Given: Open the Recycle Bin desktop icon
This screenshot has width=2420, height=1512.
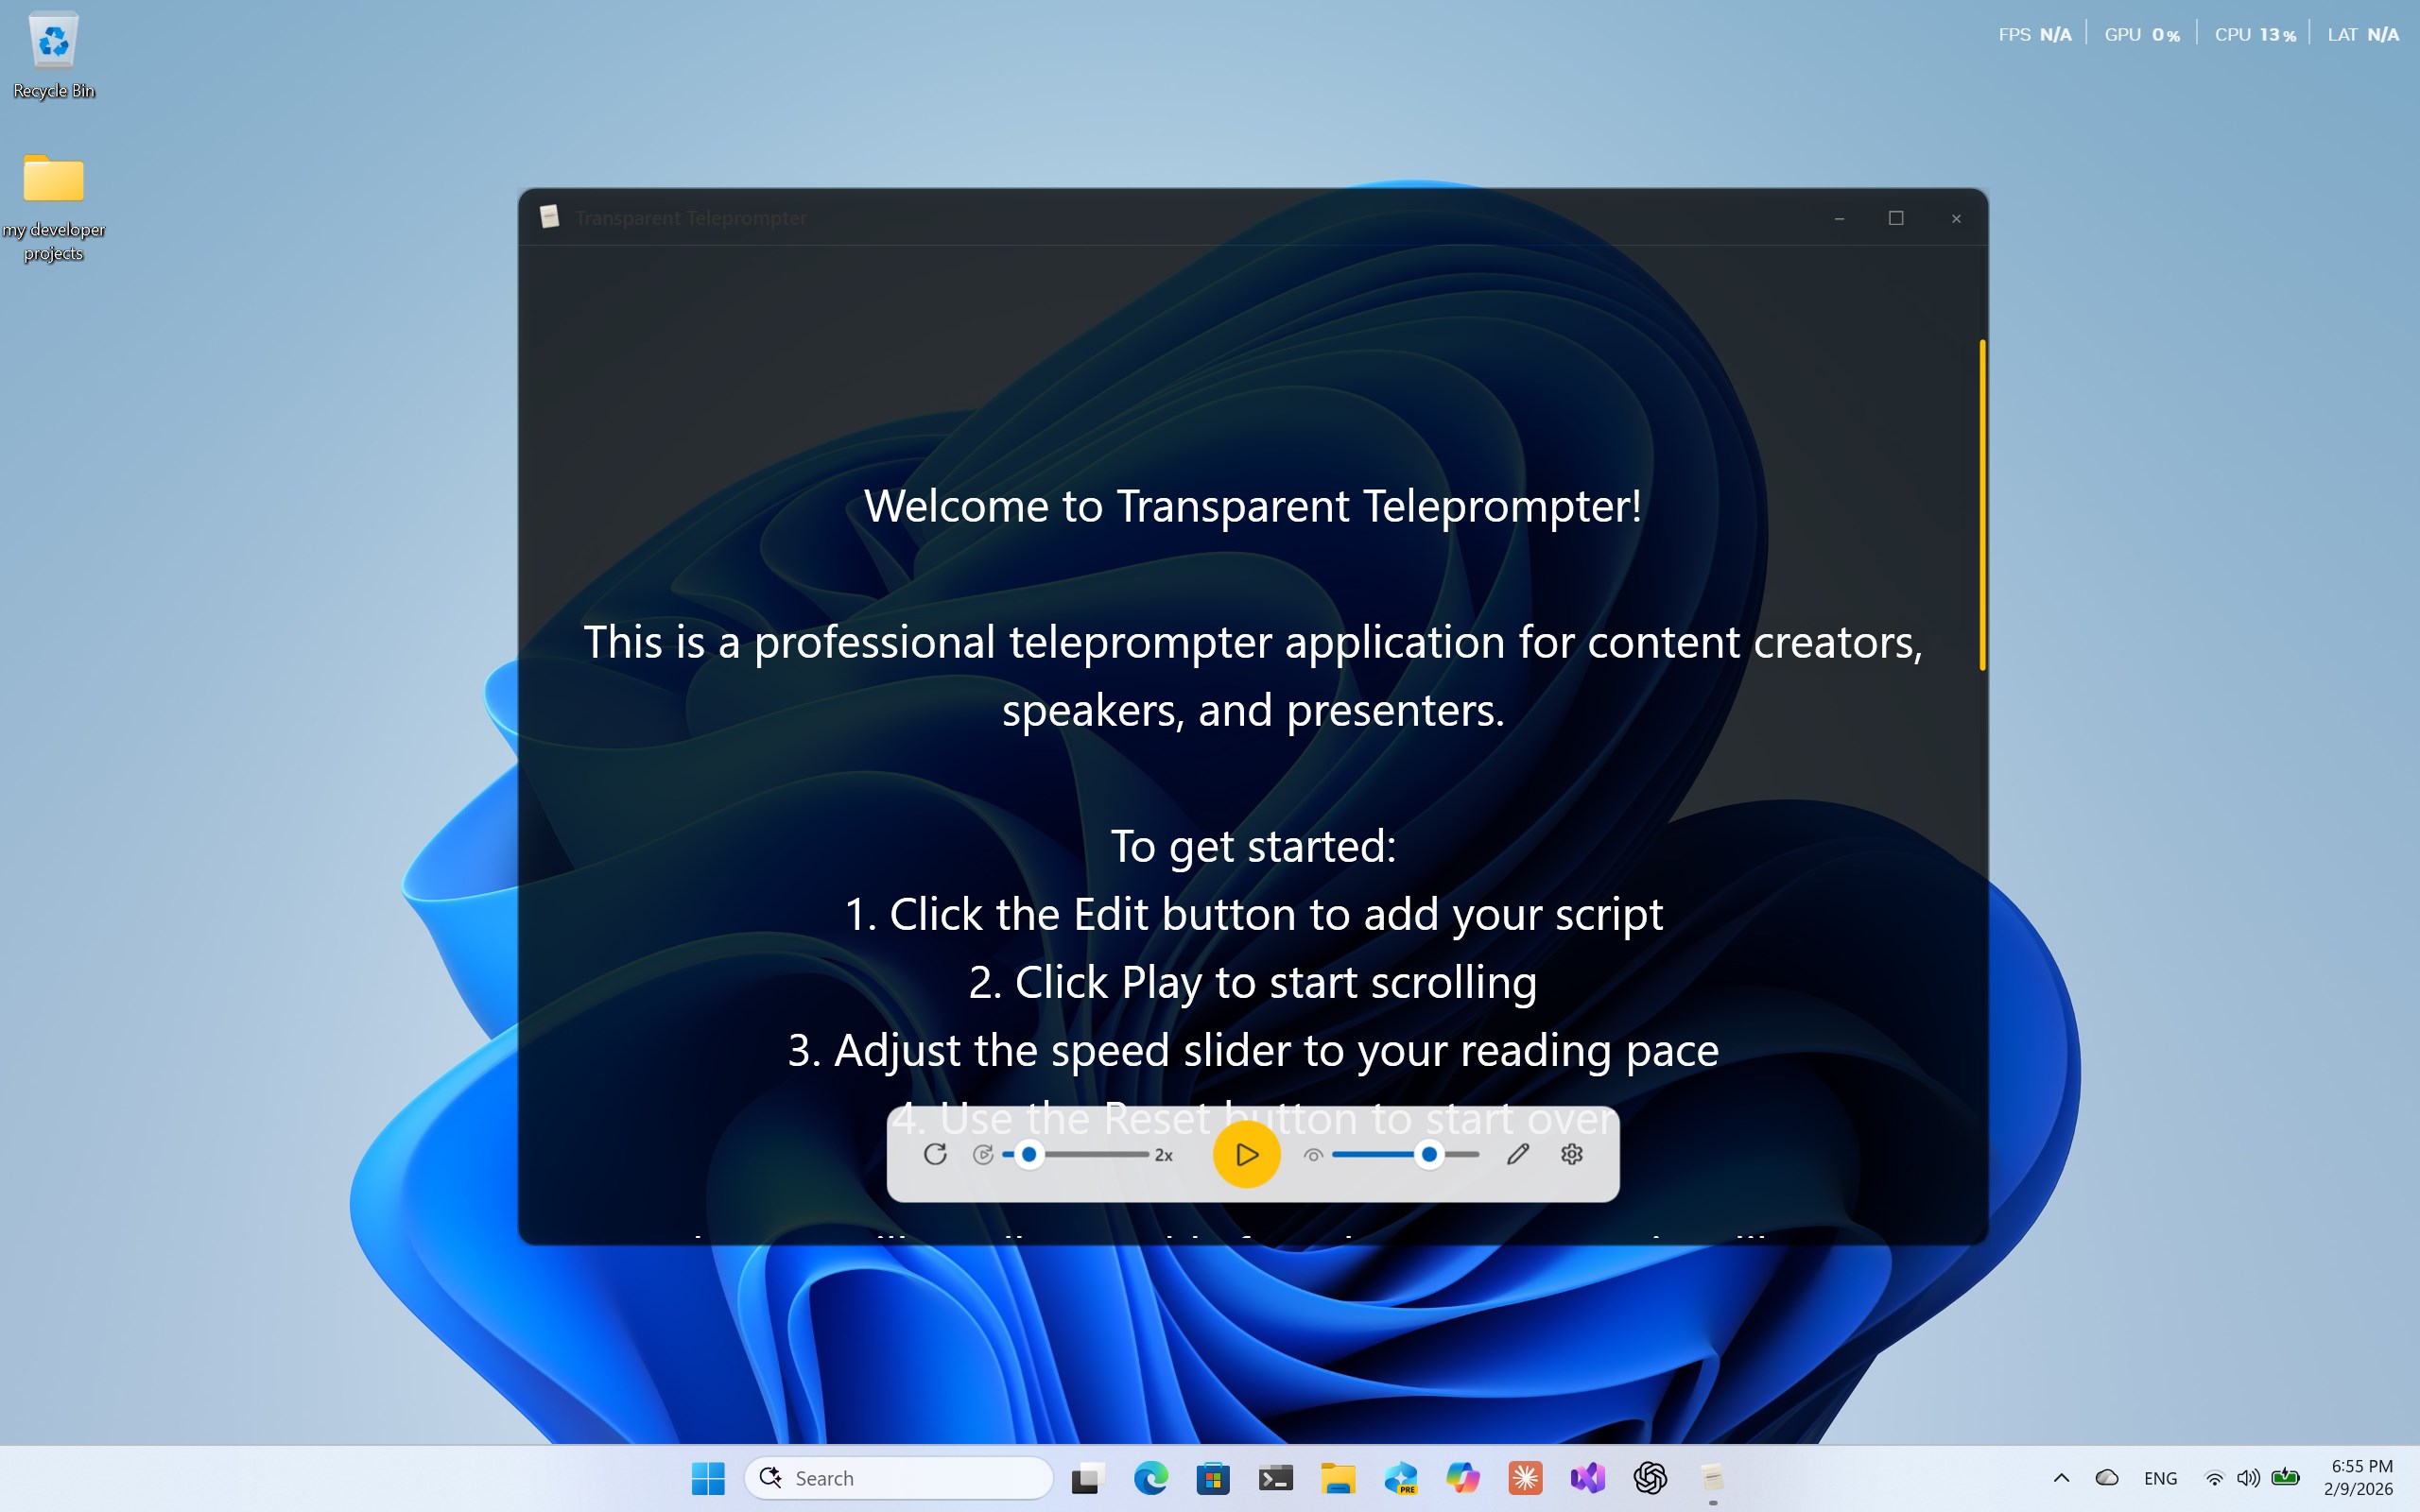Looking at the screenshot, I should click(x=54, y=55).
